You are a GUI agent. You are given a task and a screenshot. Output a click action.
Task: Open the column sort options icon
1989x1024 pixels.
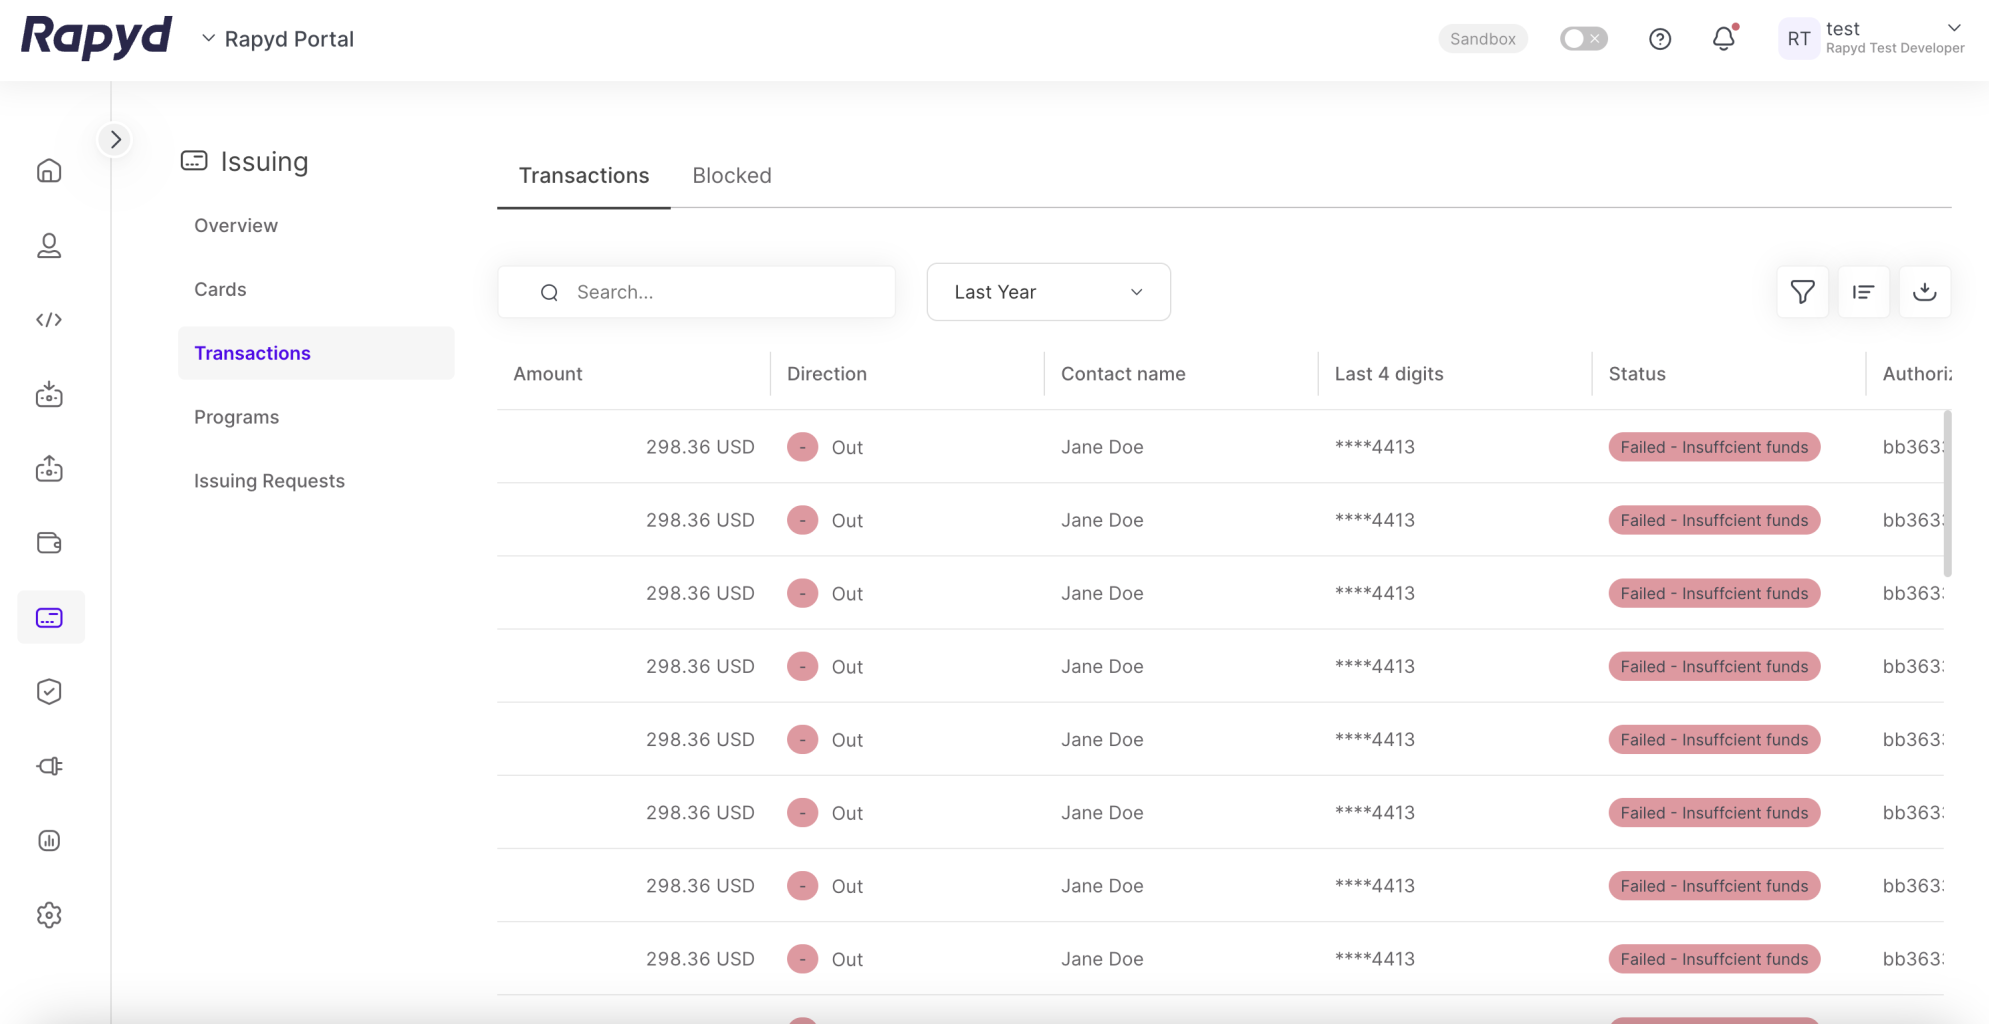point(1863,292)
